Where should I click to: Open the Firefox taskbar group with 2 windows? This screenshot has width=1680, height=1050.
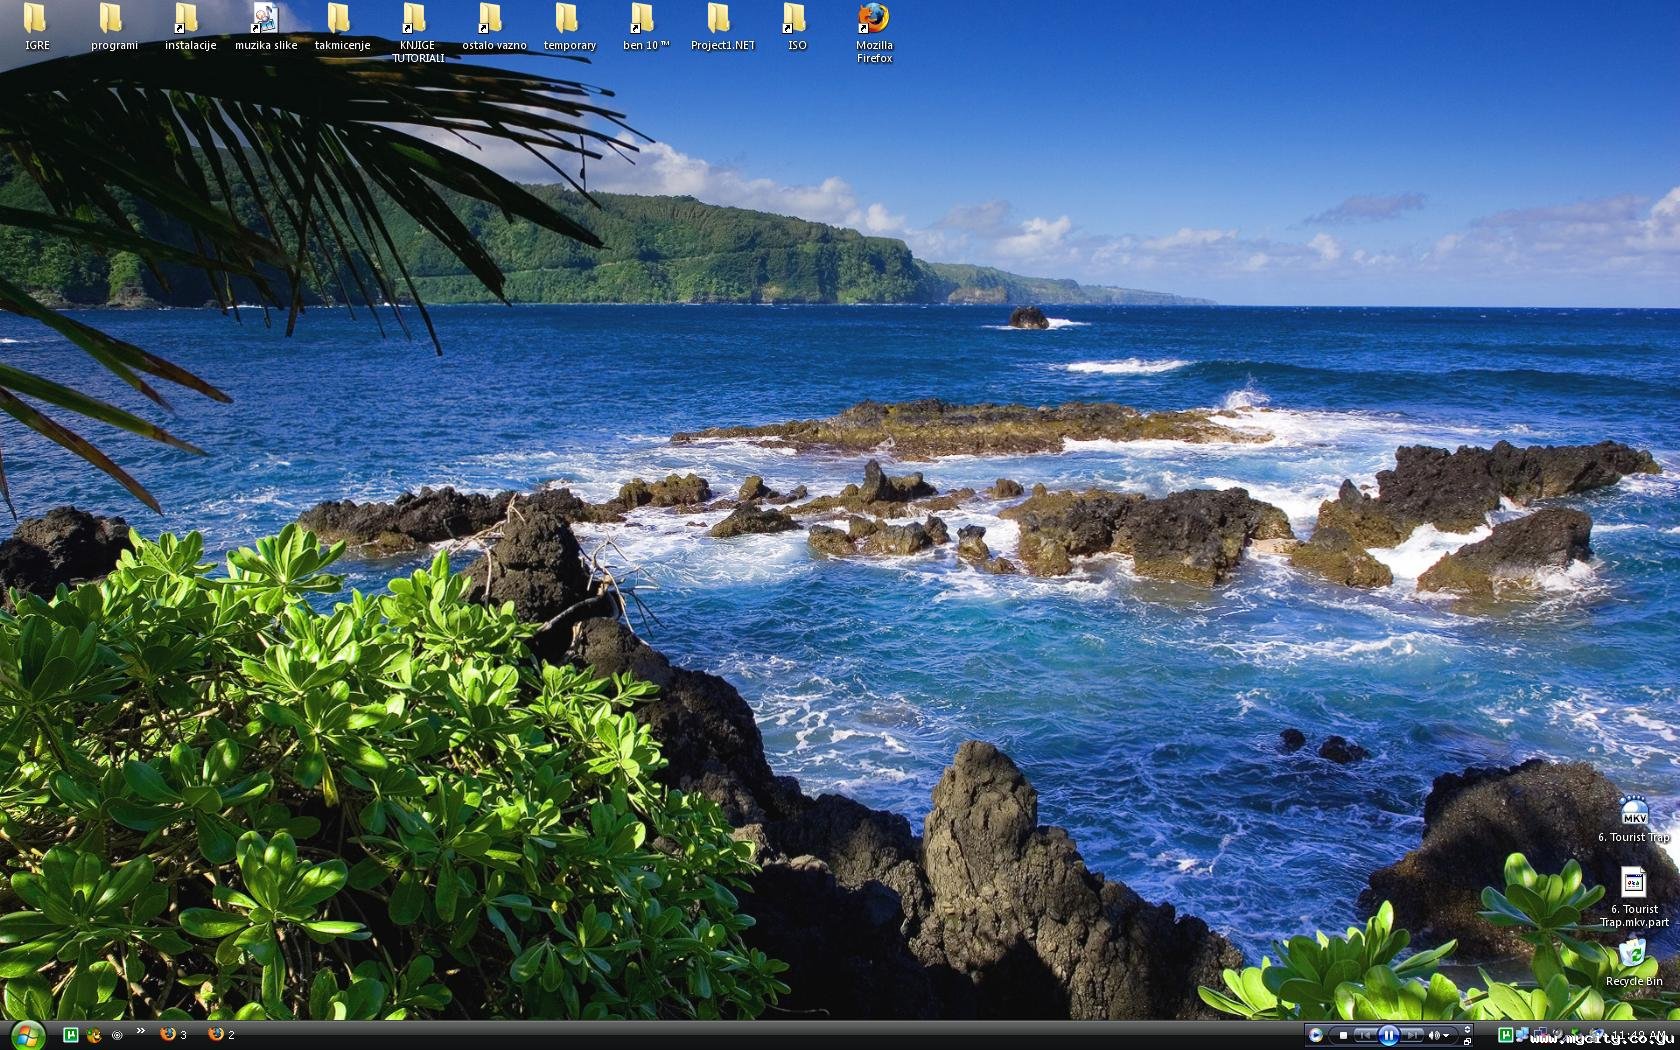[222, 1035]
